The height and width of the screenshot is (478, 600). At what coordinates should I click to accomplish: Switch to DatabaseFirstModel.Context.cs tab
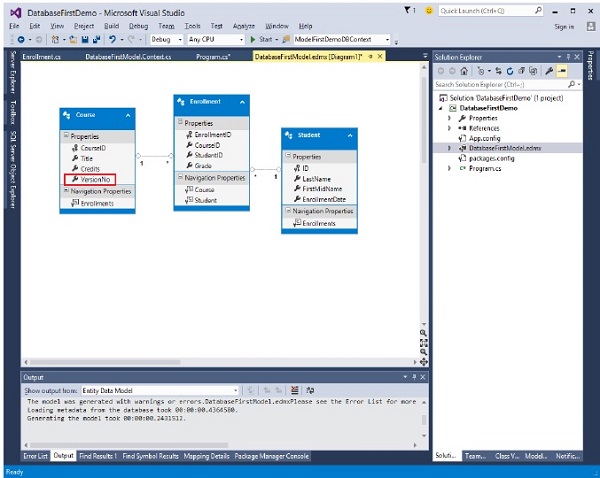pyautogui.click(x=128, y=57)
